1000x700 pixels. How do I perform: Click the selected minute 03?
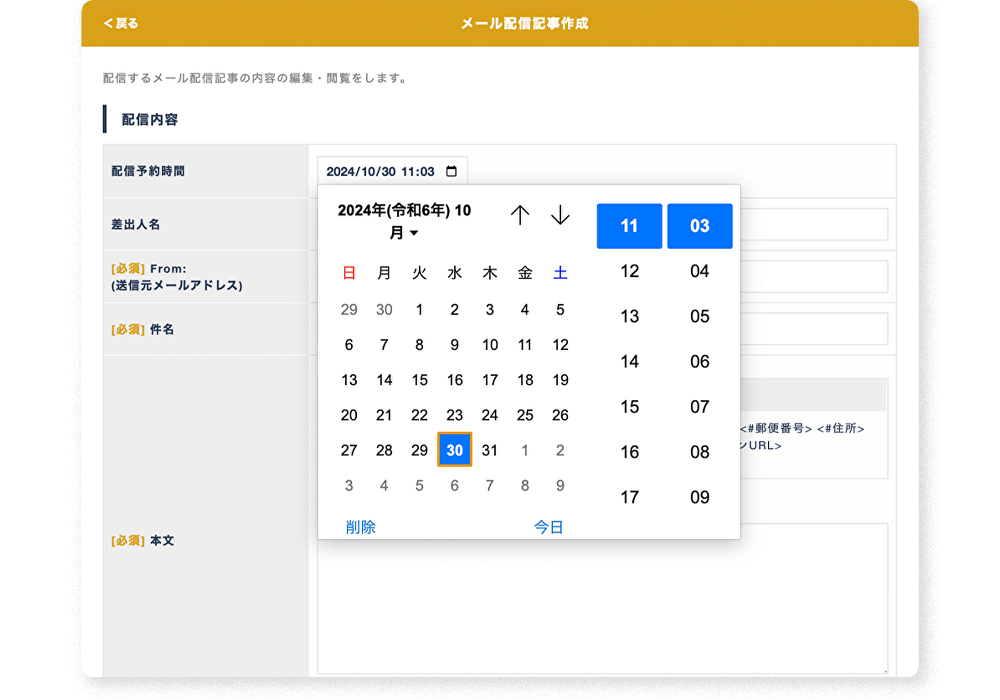click(699, 226)
